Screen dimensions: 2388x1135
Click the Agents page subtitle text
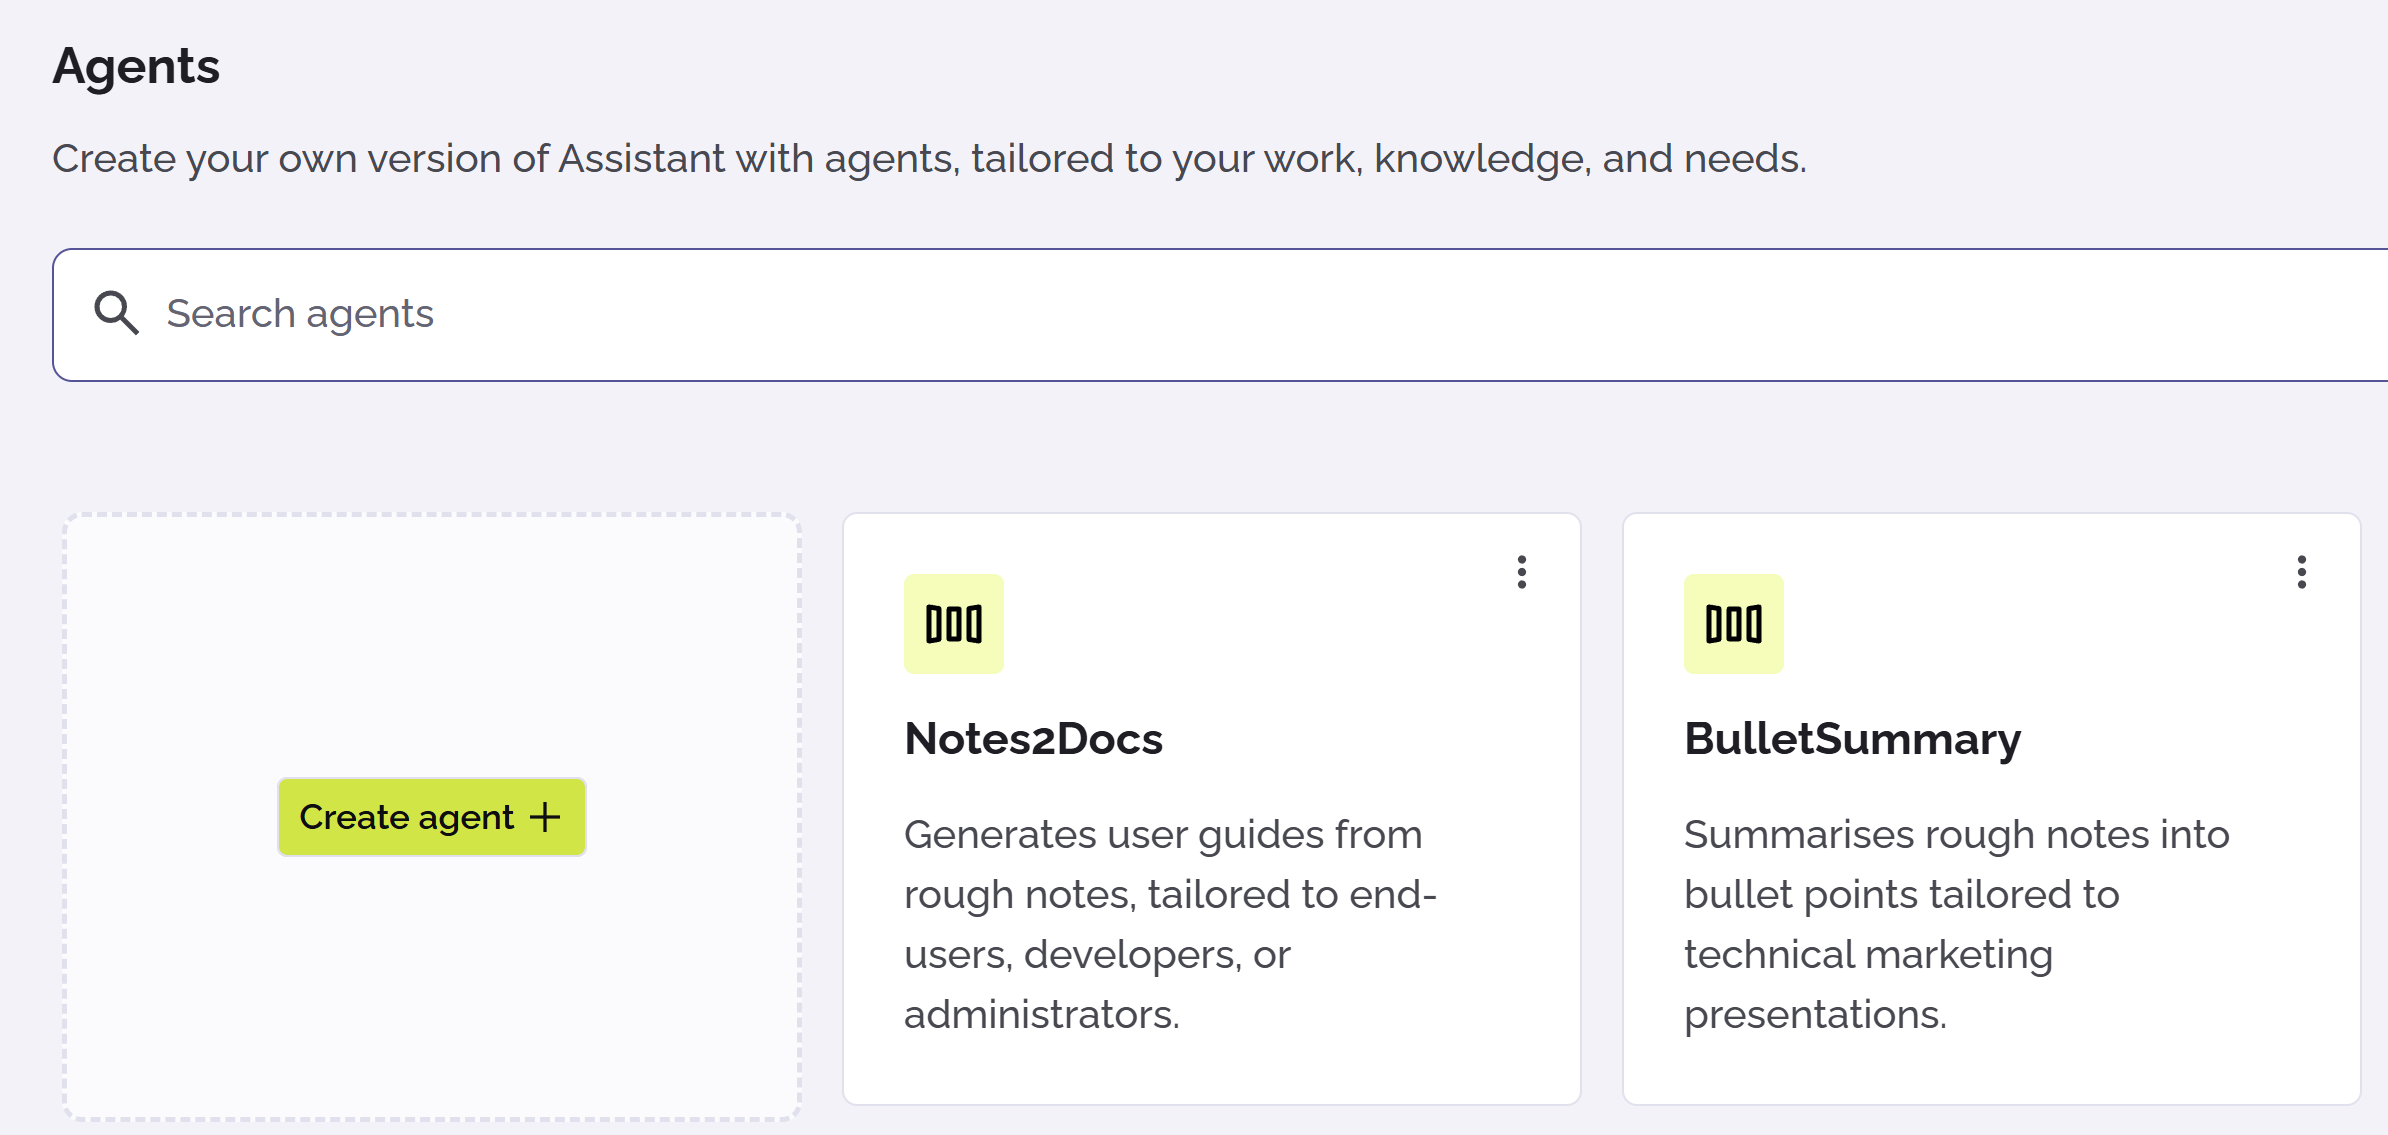928,159
